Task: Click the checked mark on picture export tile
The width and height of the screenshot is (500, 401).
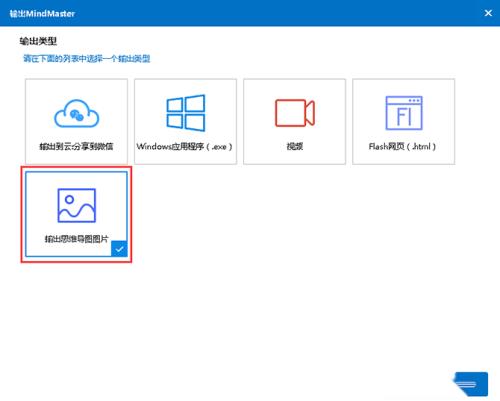Action: 119,249
